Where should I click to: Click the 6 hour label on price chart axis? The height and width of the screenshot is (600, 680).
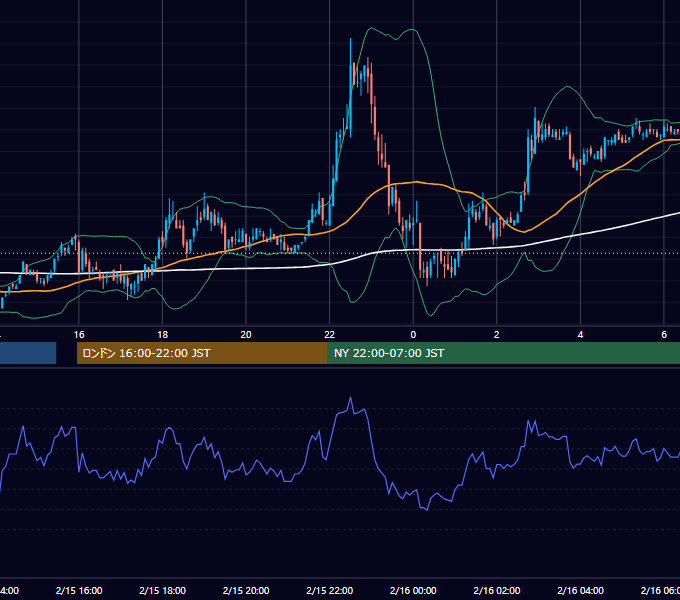(x=664, y=334)
